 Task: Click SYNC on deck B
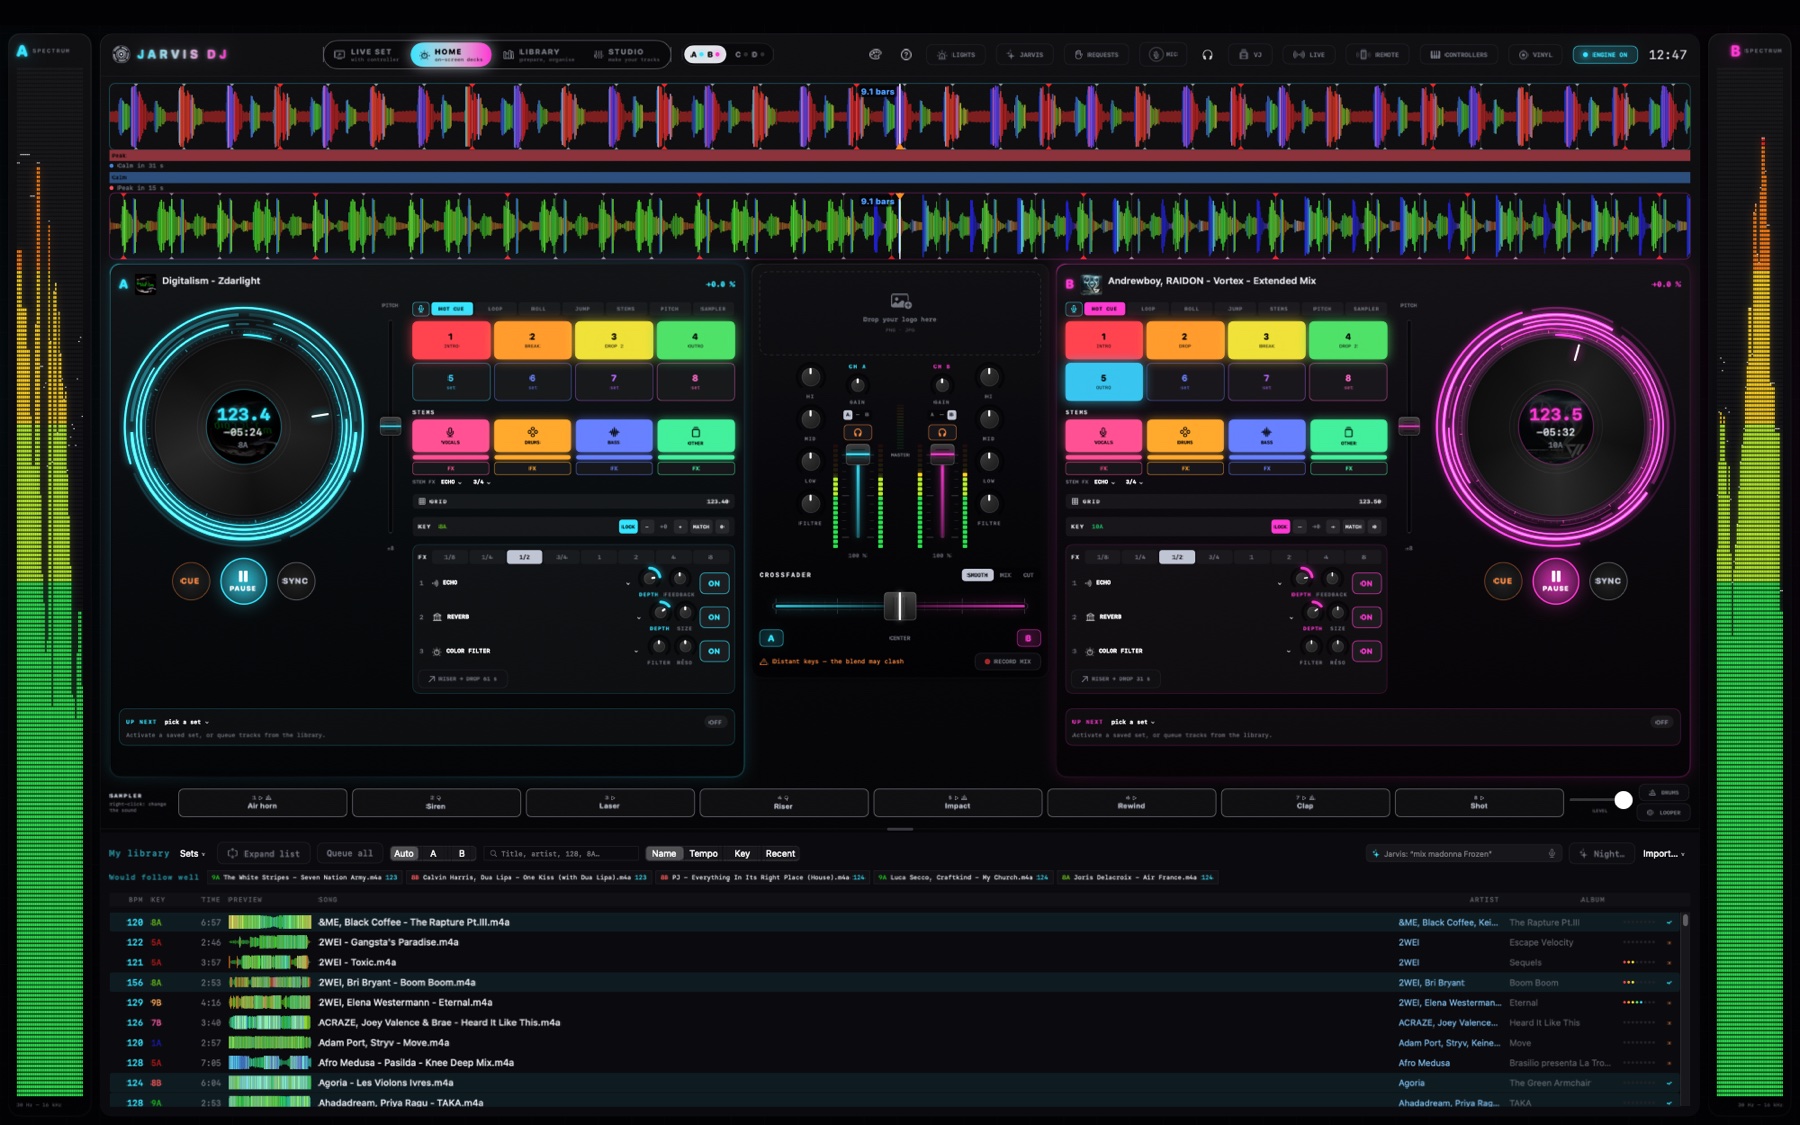1608,581
